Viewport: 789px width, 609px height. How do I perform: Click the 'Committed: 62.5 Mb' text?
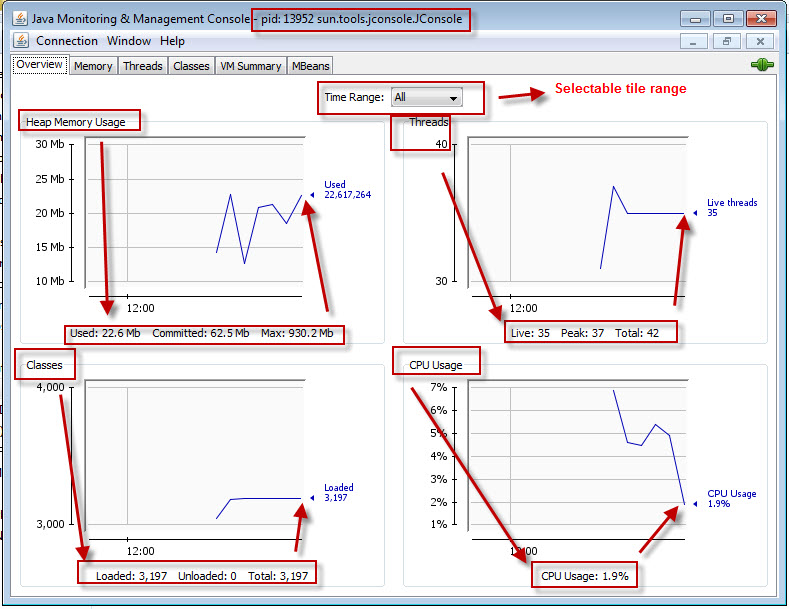(x=201, y=333)
